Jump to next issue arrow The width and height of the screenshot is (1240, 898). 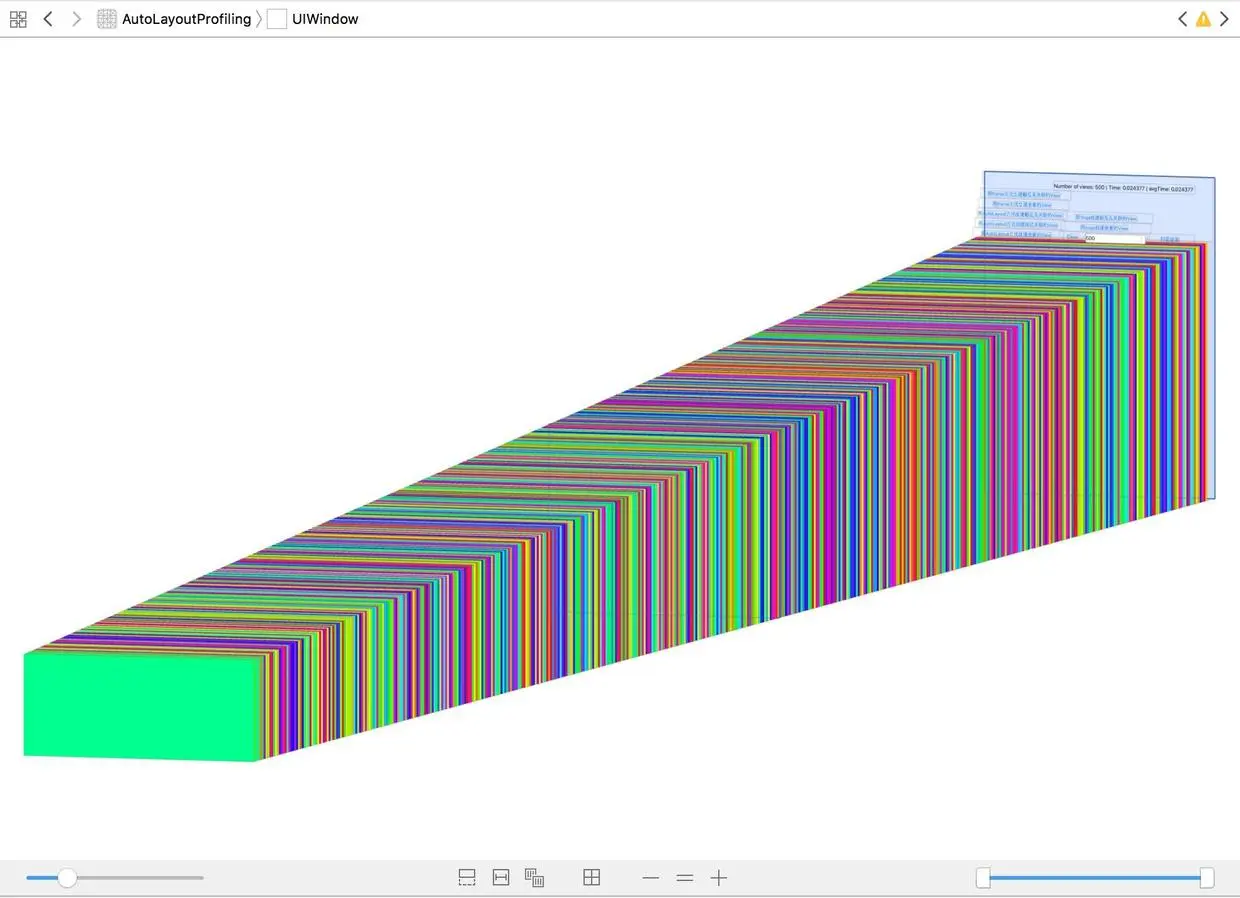[x=1224, y=19]
